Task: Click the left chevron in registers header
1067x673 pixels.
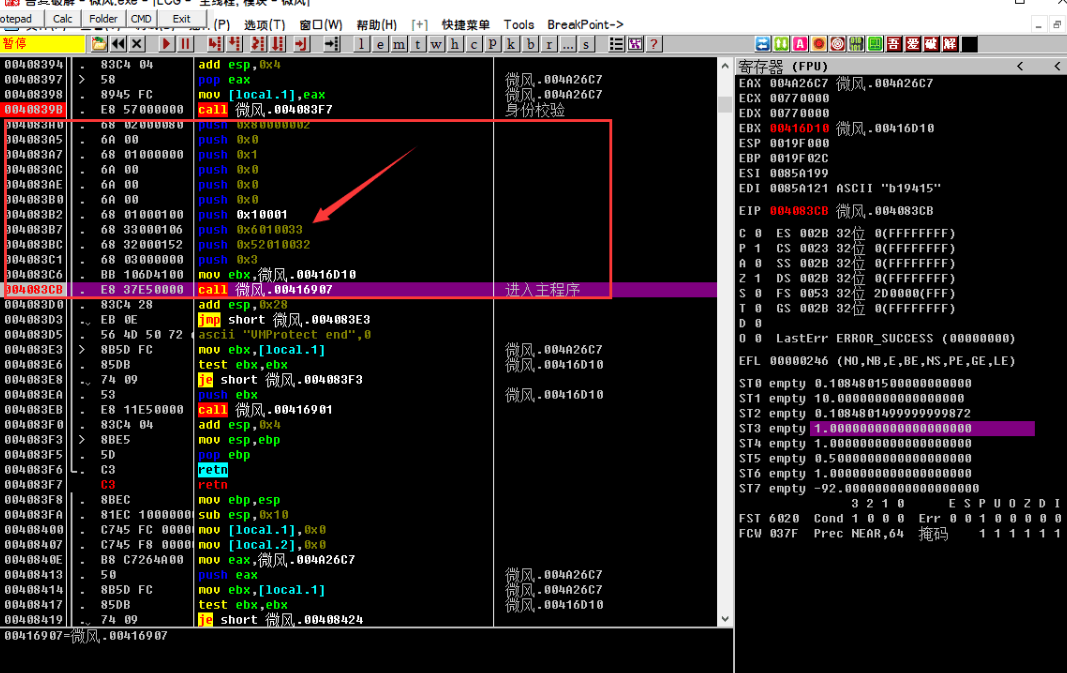Action: tap(1020, 66)
